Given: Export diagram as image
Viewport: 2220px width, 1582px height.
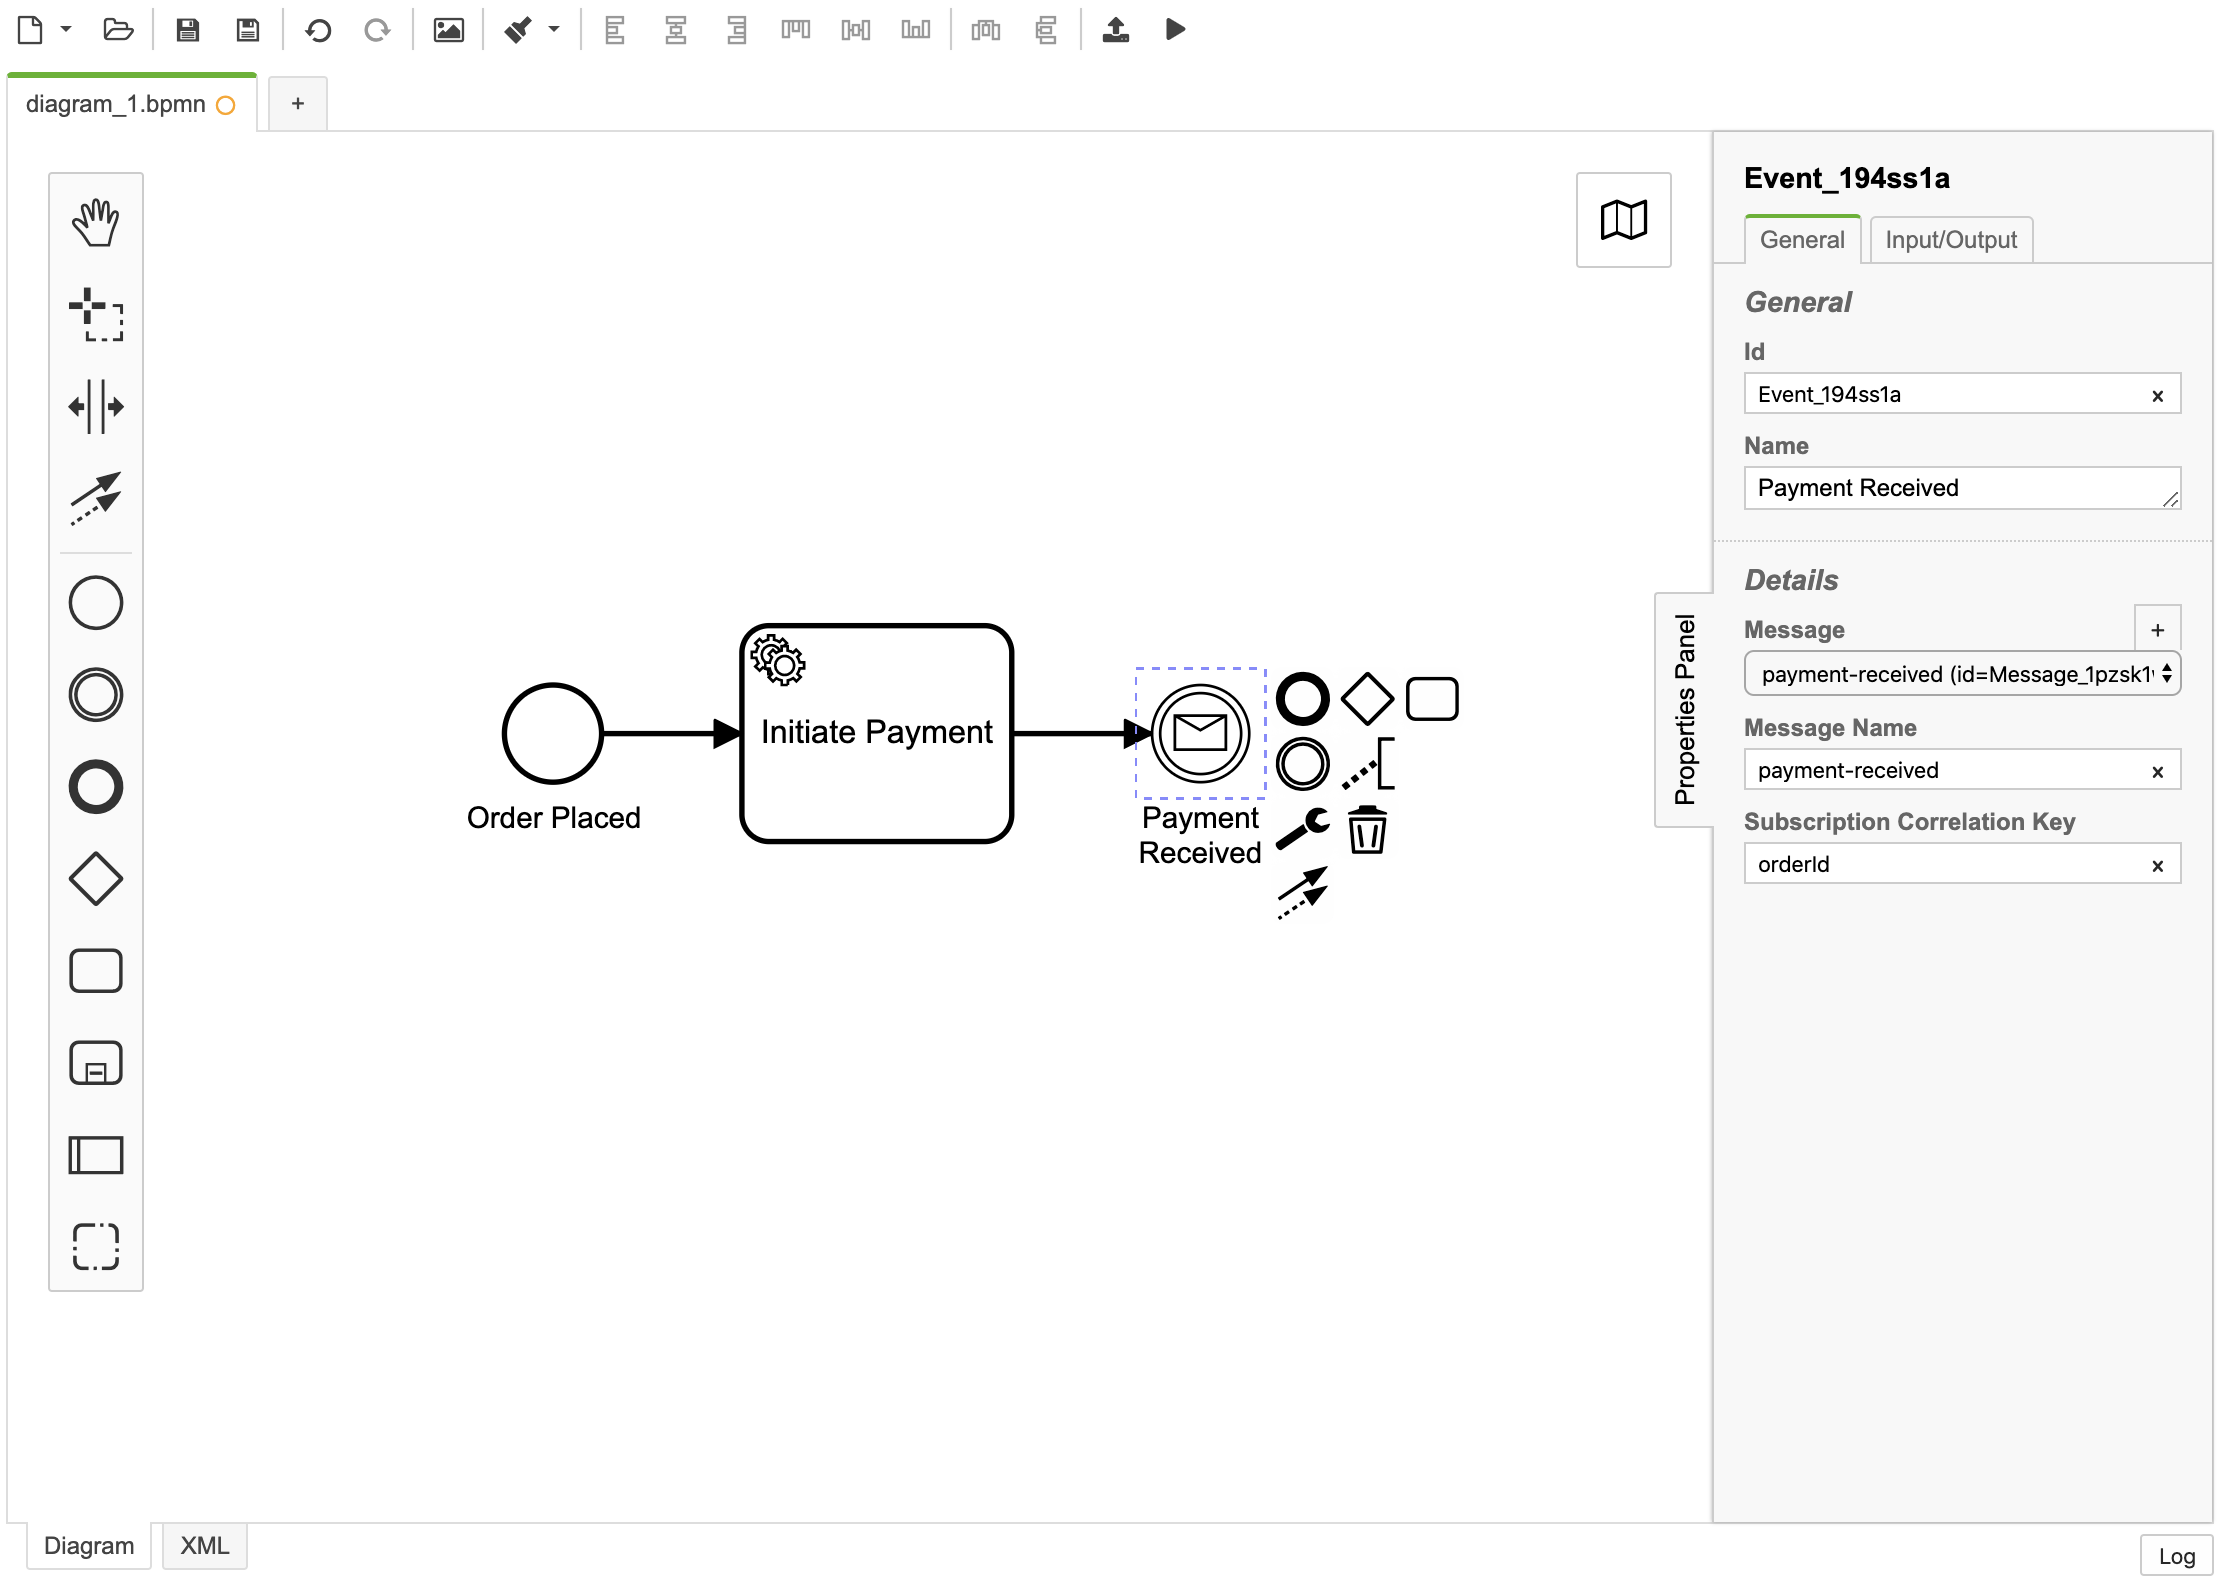Looking at the screenshot, I should [x=448, y=30].
